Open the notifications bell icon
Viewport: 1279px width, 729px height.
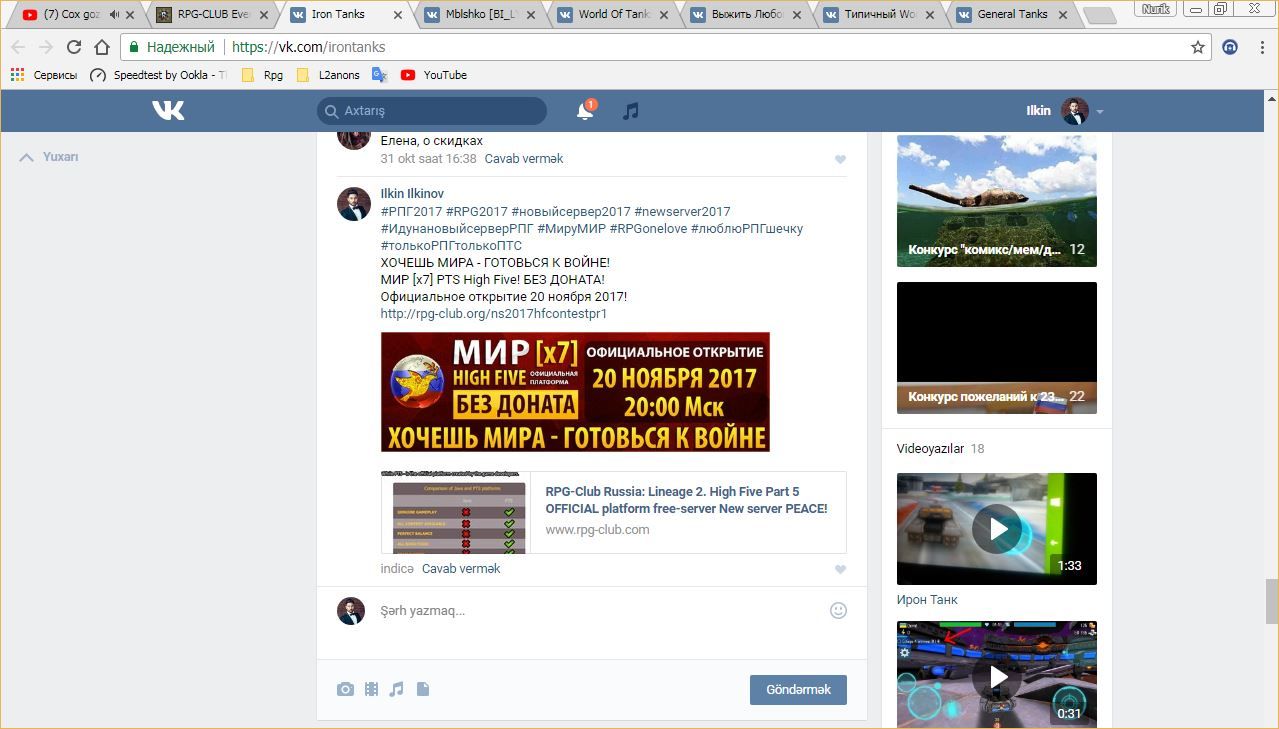point(585,111)
